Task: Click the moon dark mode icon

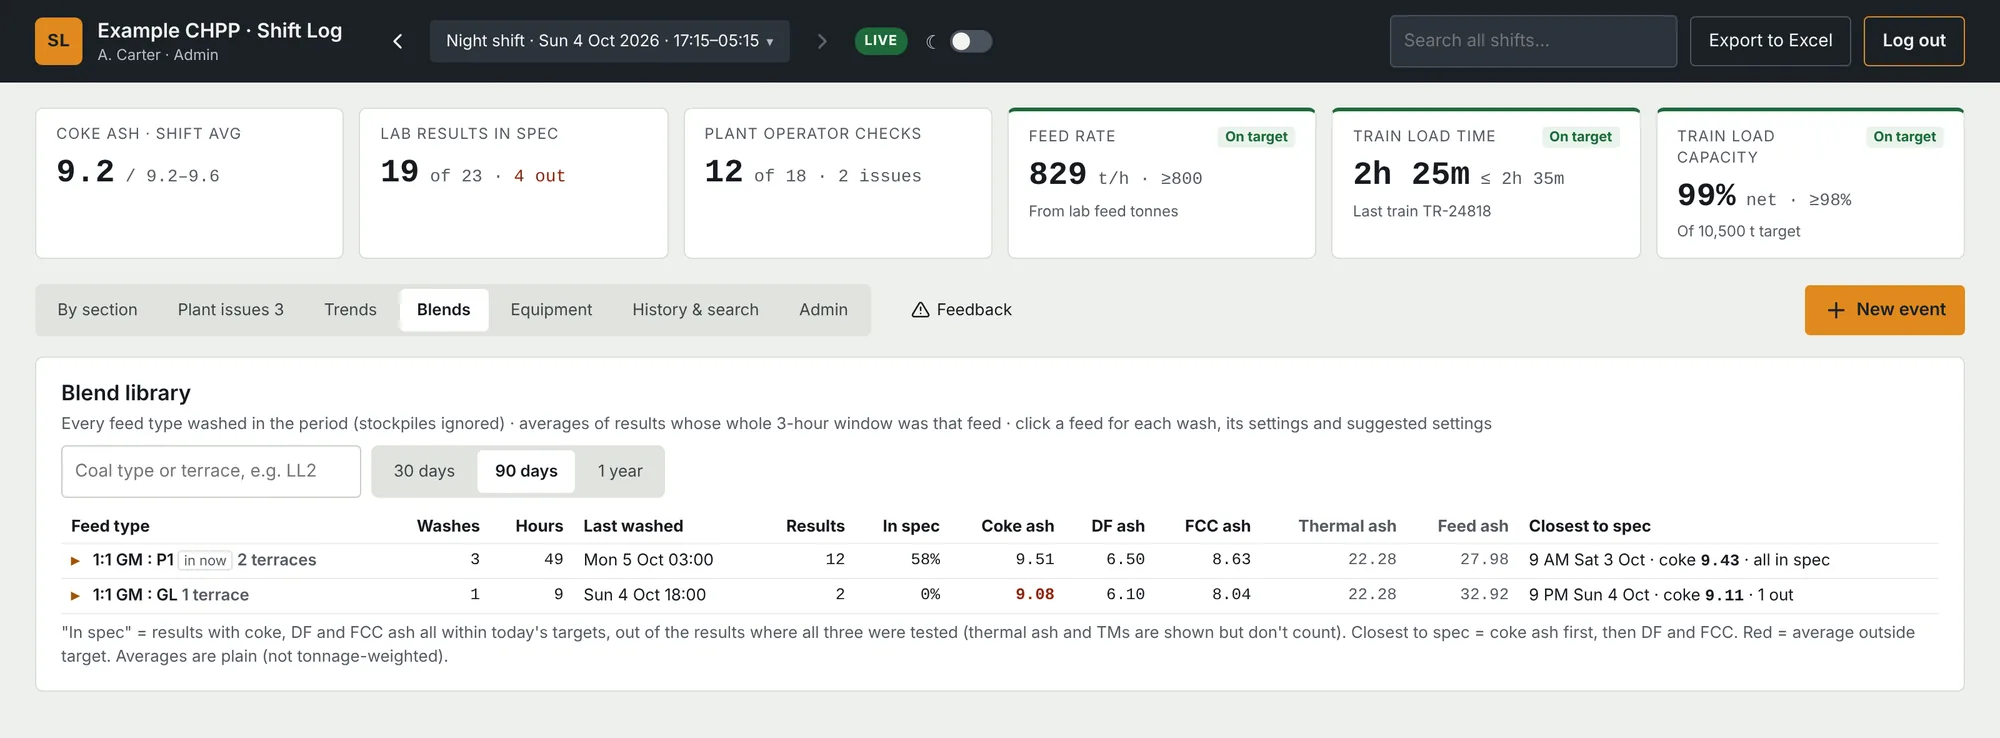Action: 931,41
